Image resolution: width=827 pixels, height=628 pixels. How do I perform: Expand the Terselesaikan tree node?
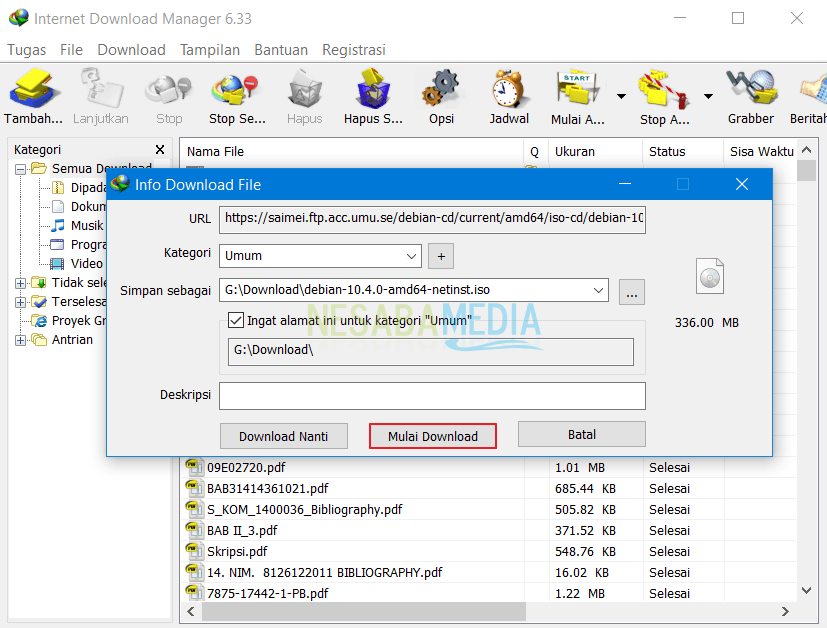pos(21,302)
